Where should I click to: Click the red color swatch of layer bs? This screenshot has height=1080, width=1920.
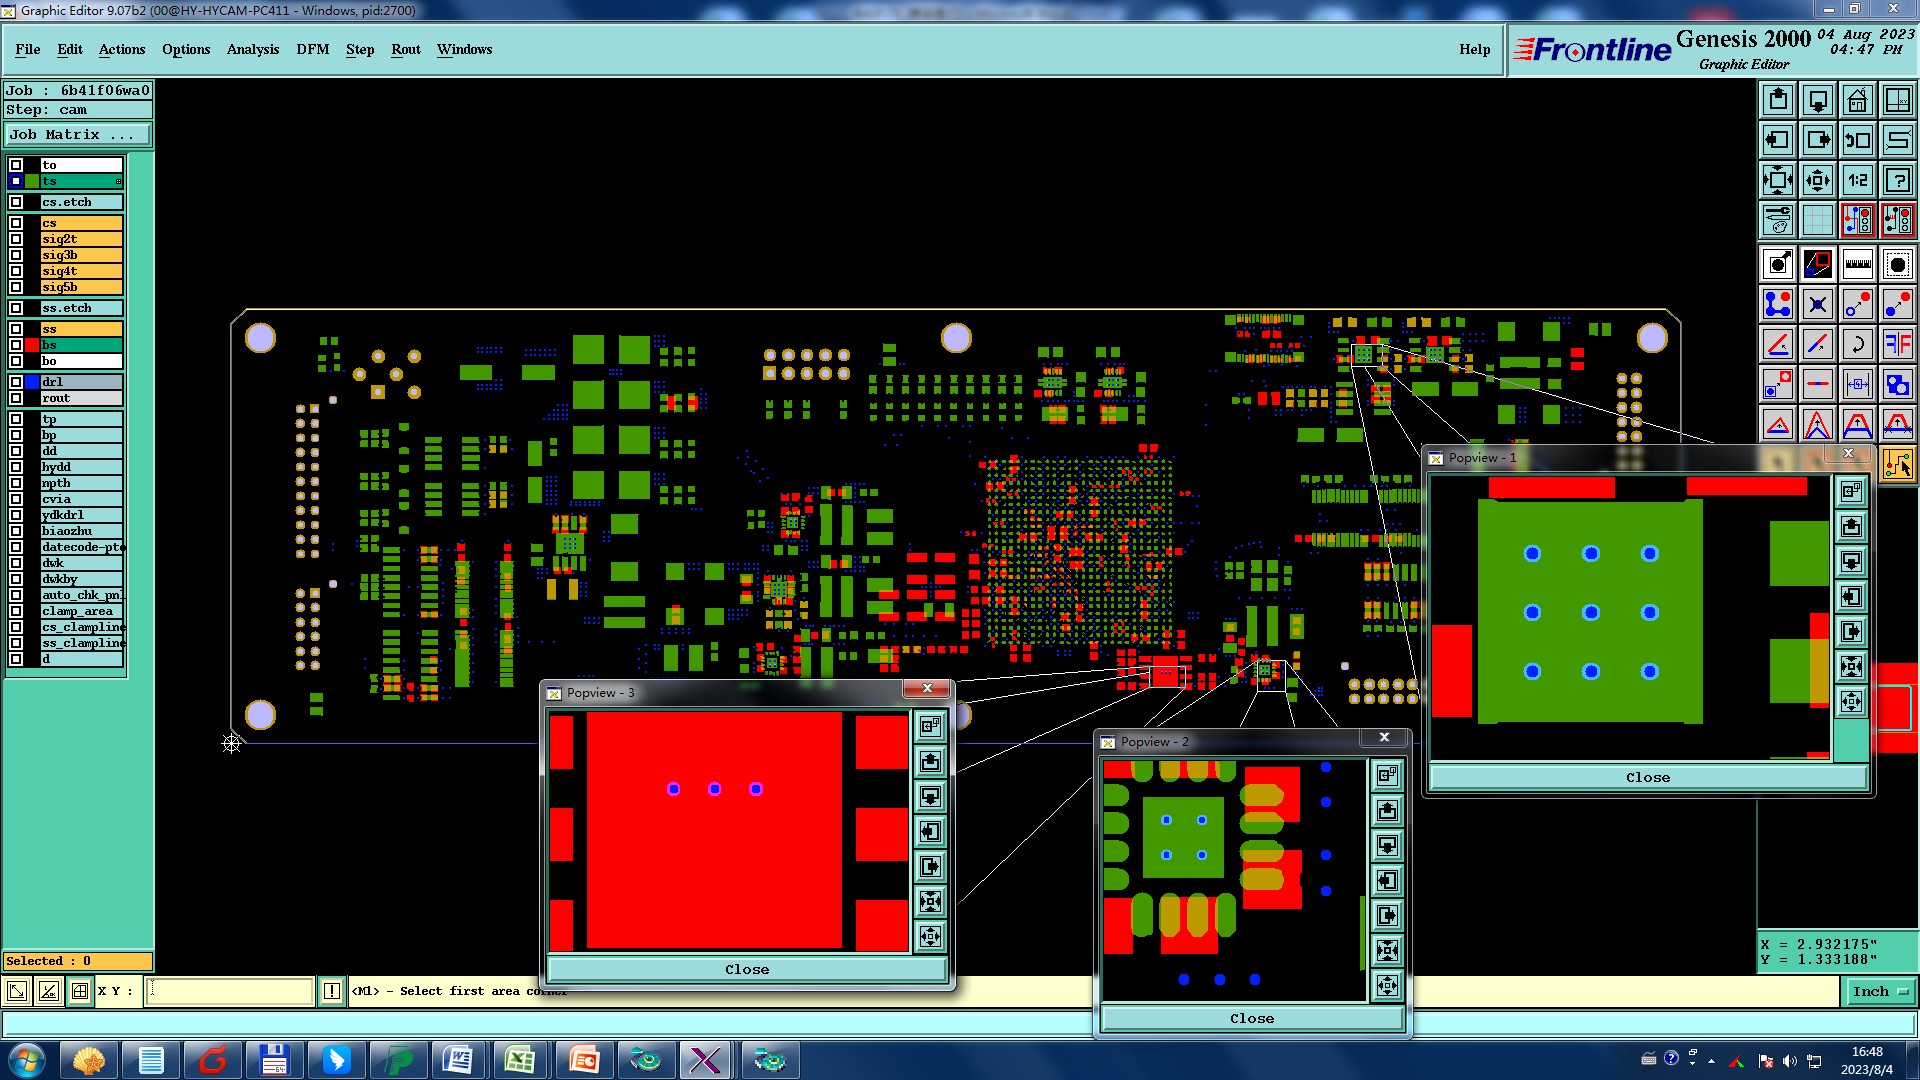pos(32,345)
